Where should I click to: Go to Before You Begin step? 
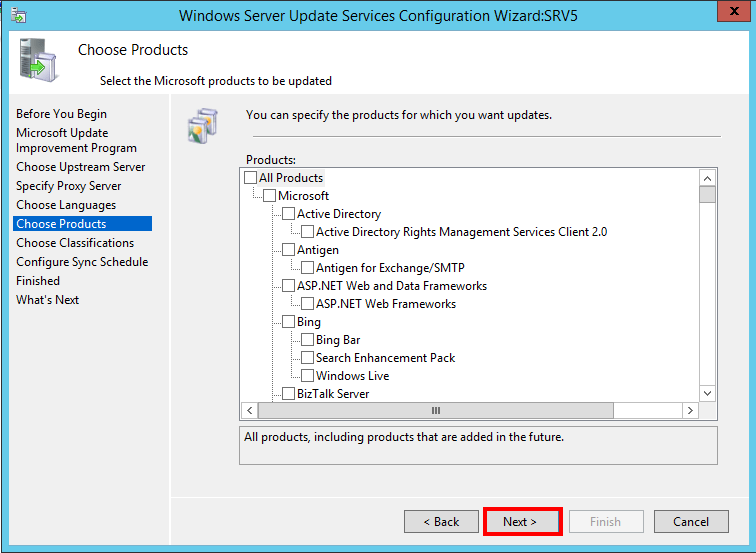pyautogui.click(x=61, y=114)
